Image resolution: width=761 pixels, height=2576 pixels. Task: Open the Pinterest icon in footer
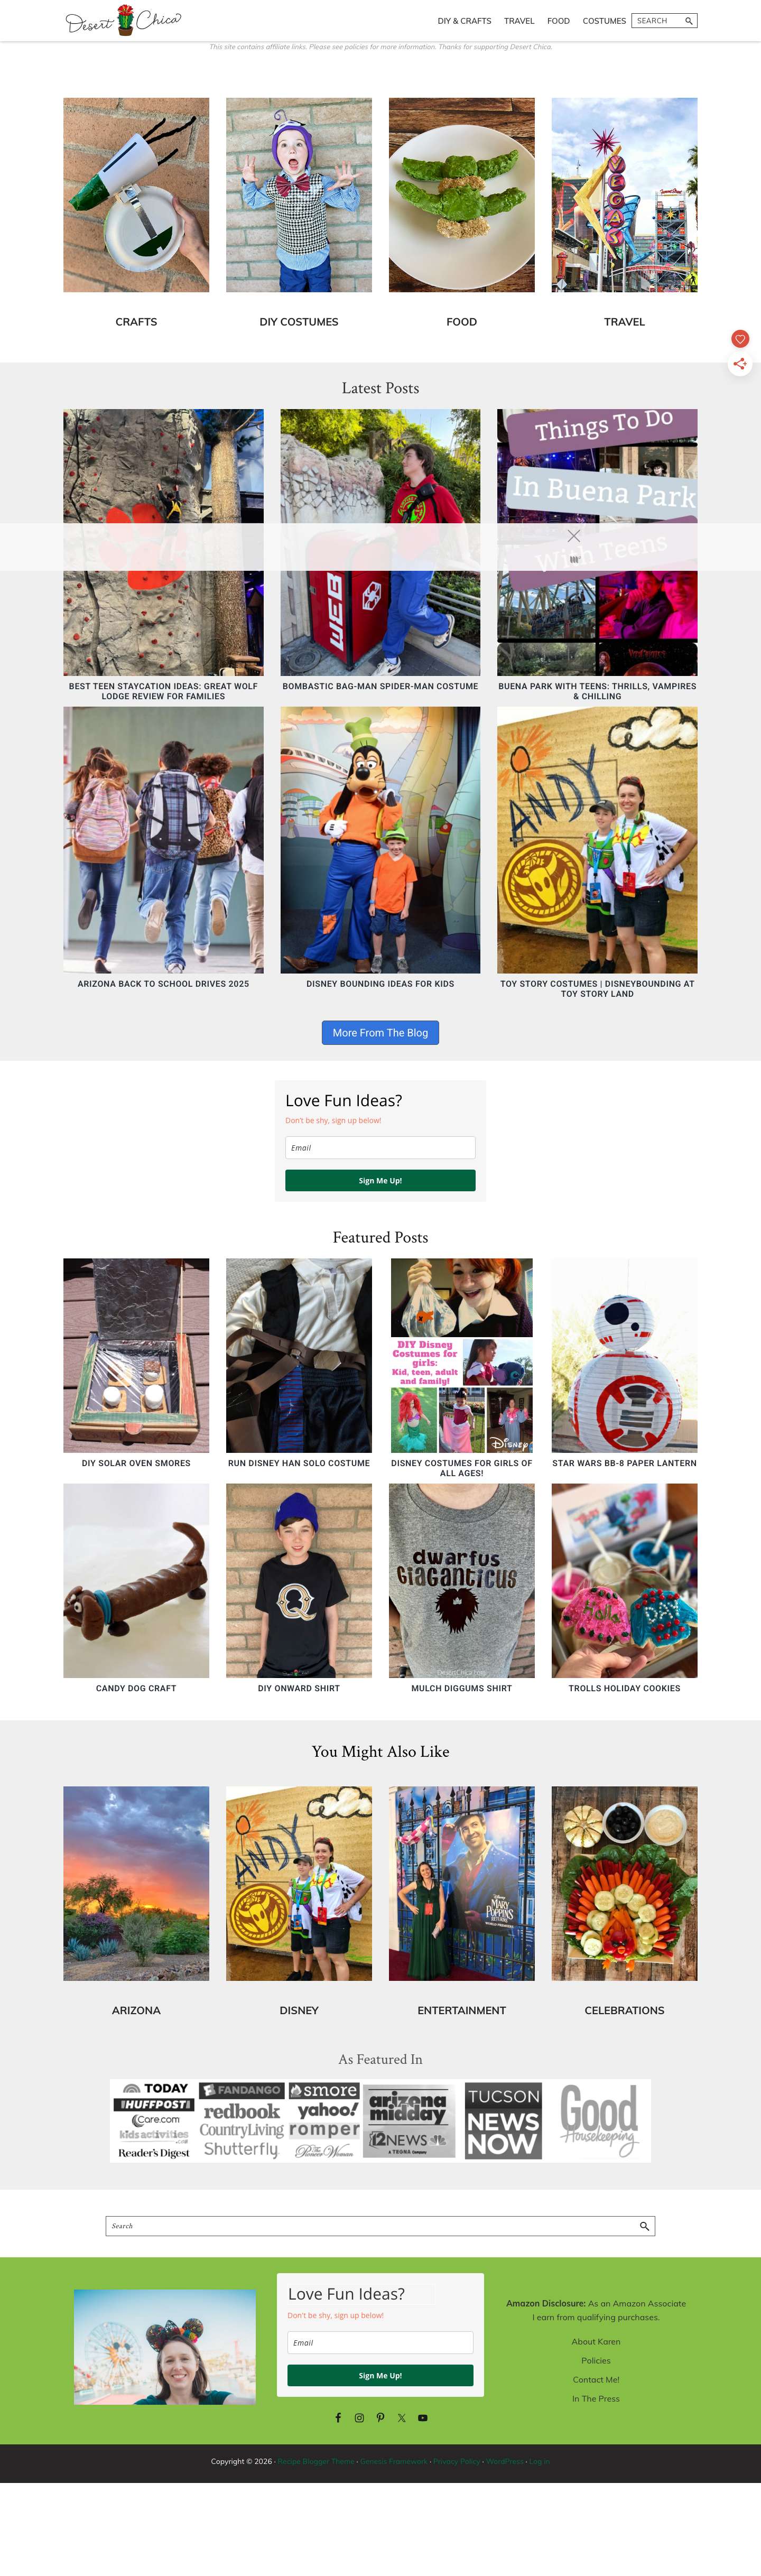coord(380,2418)
